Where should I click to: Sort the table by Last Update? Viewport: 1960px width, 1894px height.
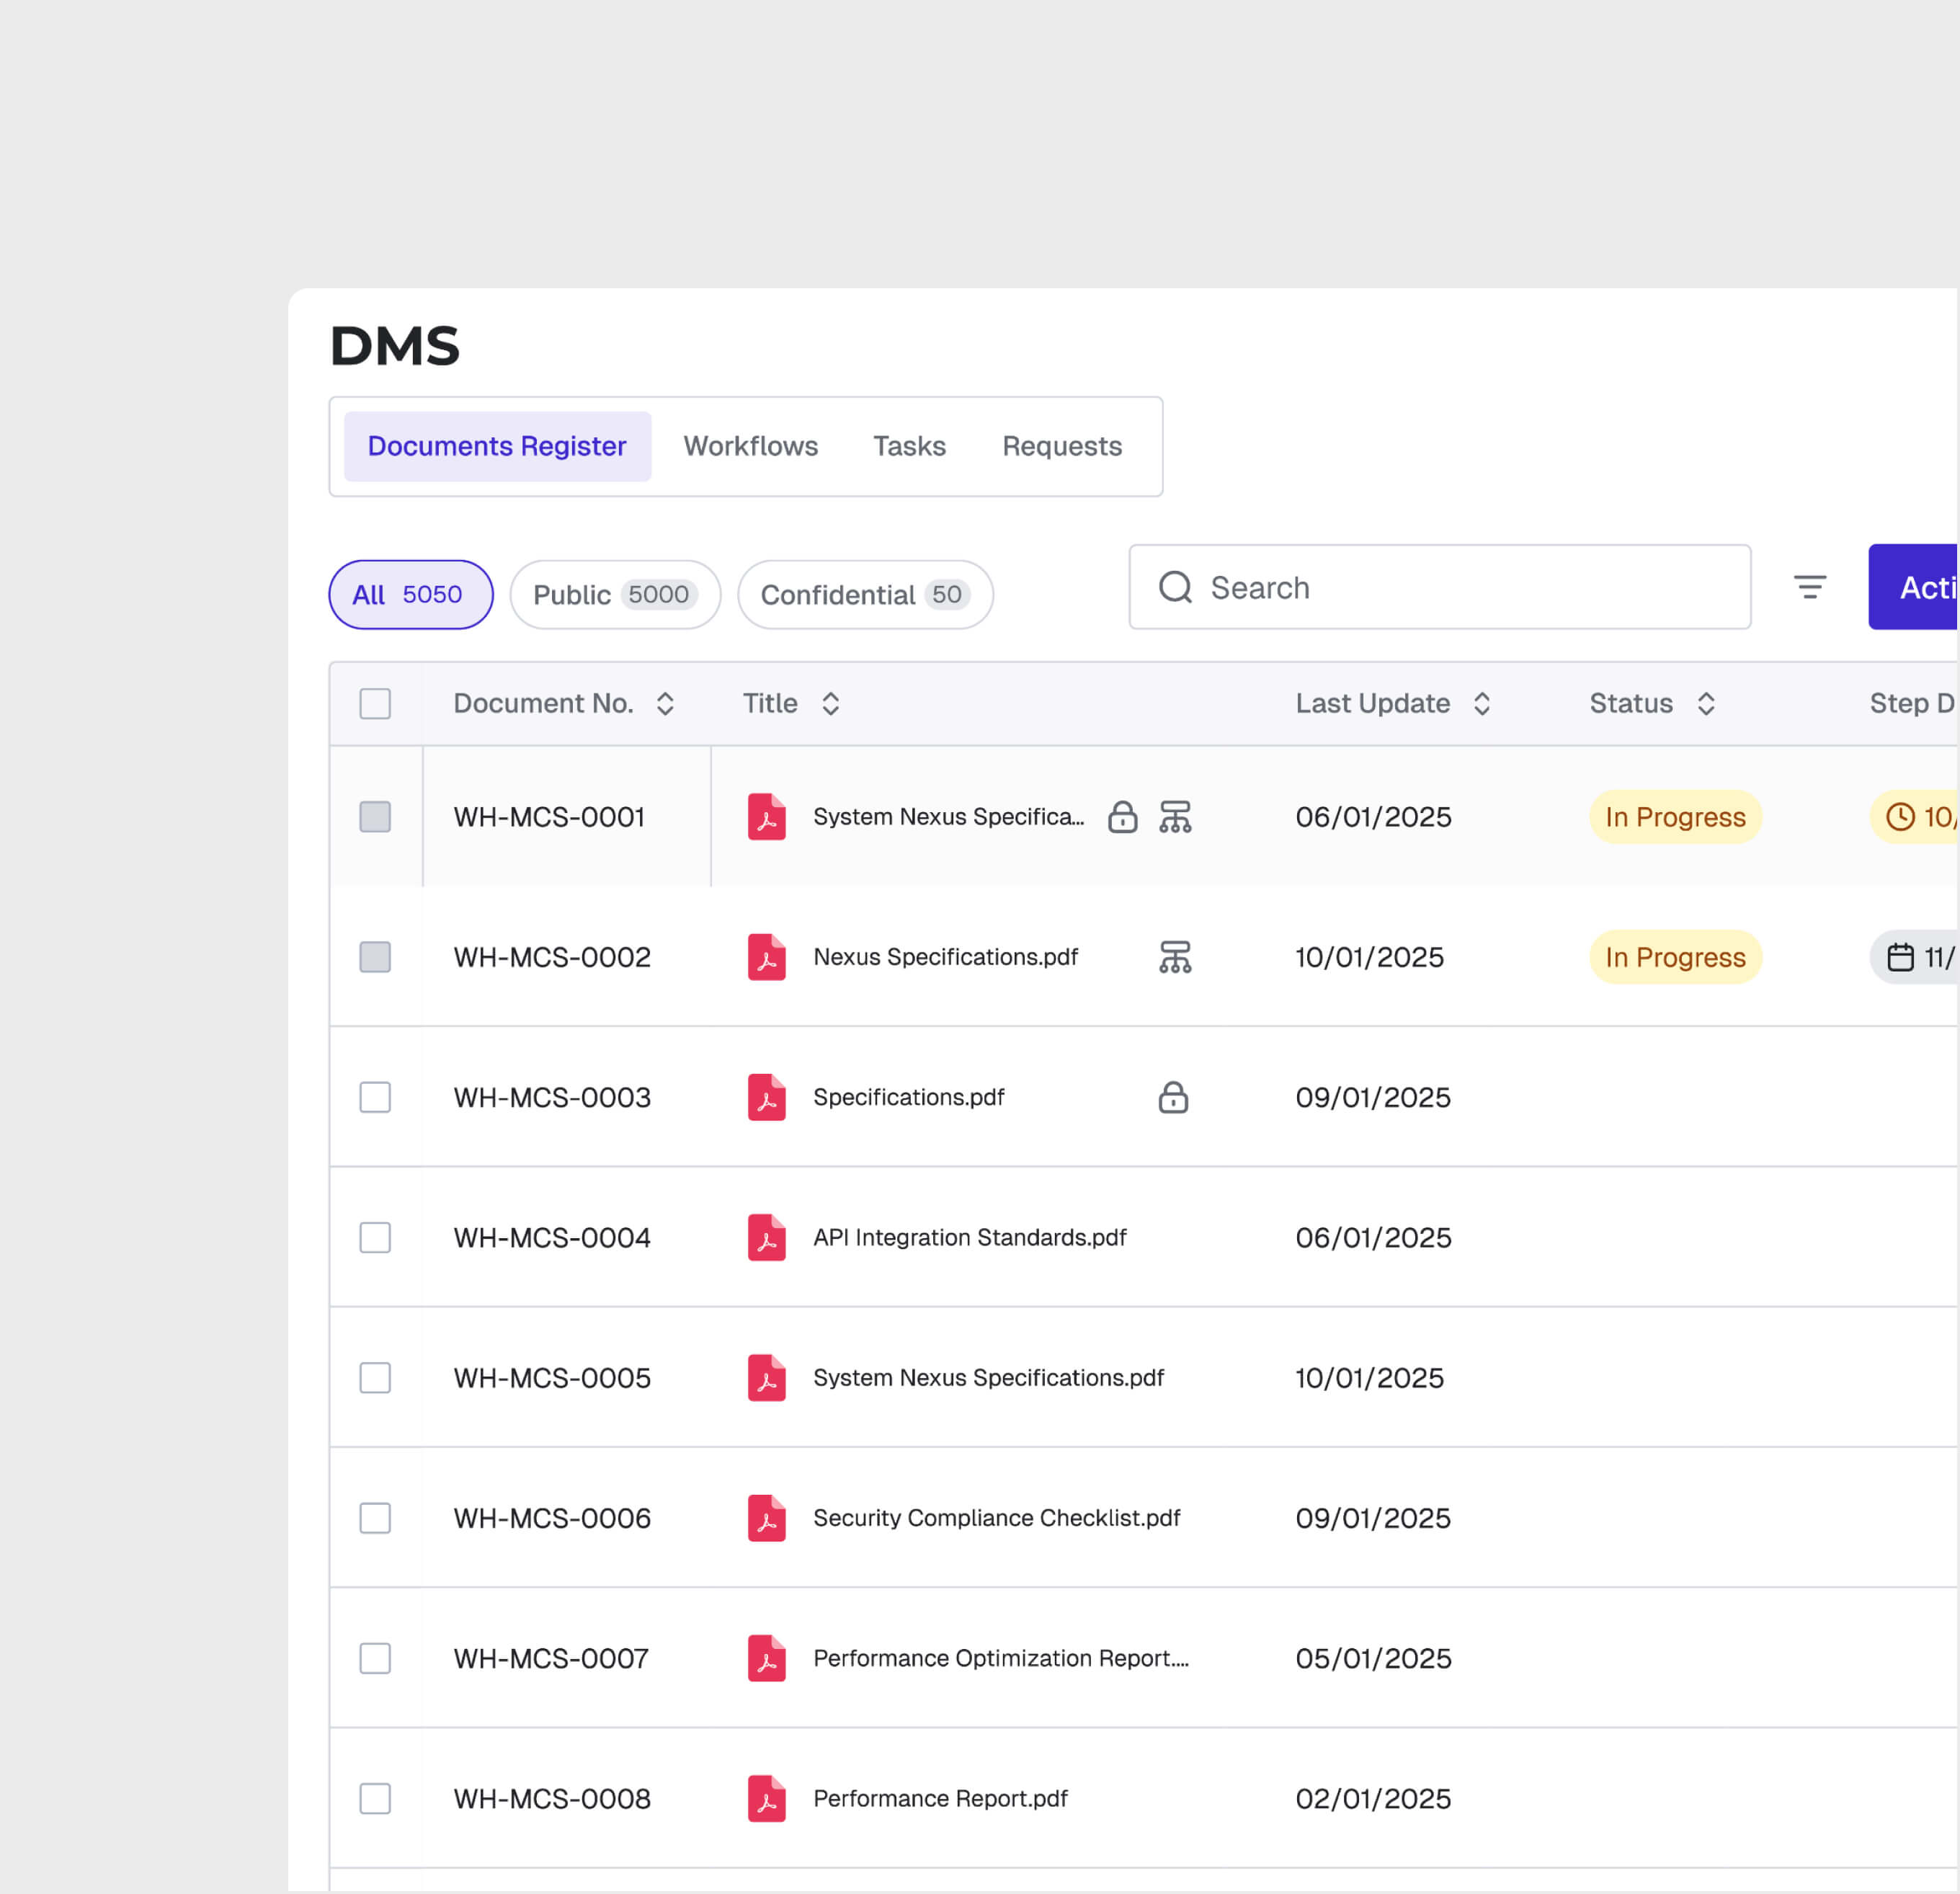pyautogui.click(x=1482, y=703)
